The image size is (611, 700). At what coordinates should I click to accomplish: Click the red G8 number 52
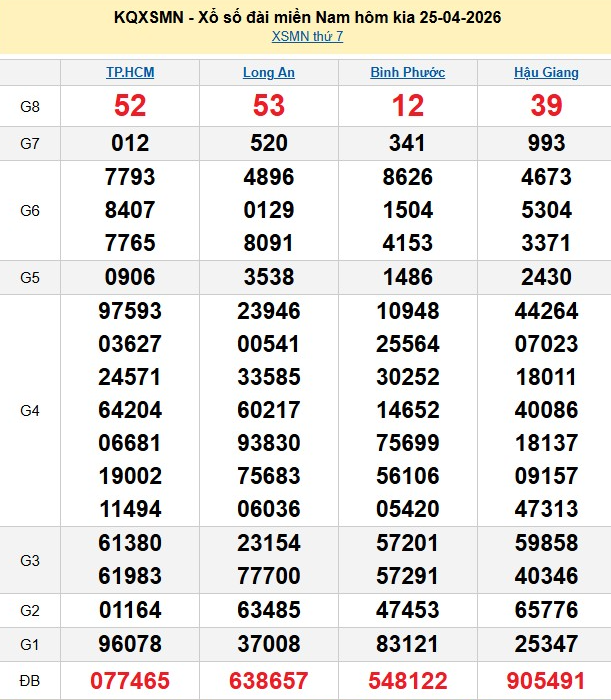pyautogui.click(x=130, y=106)
